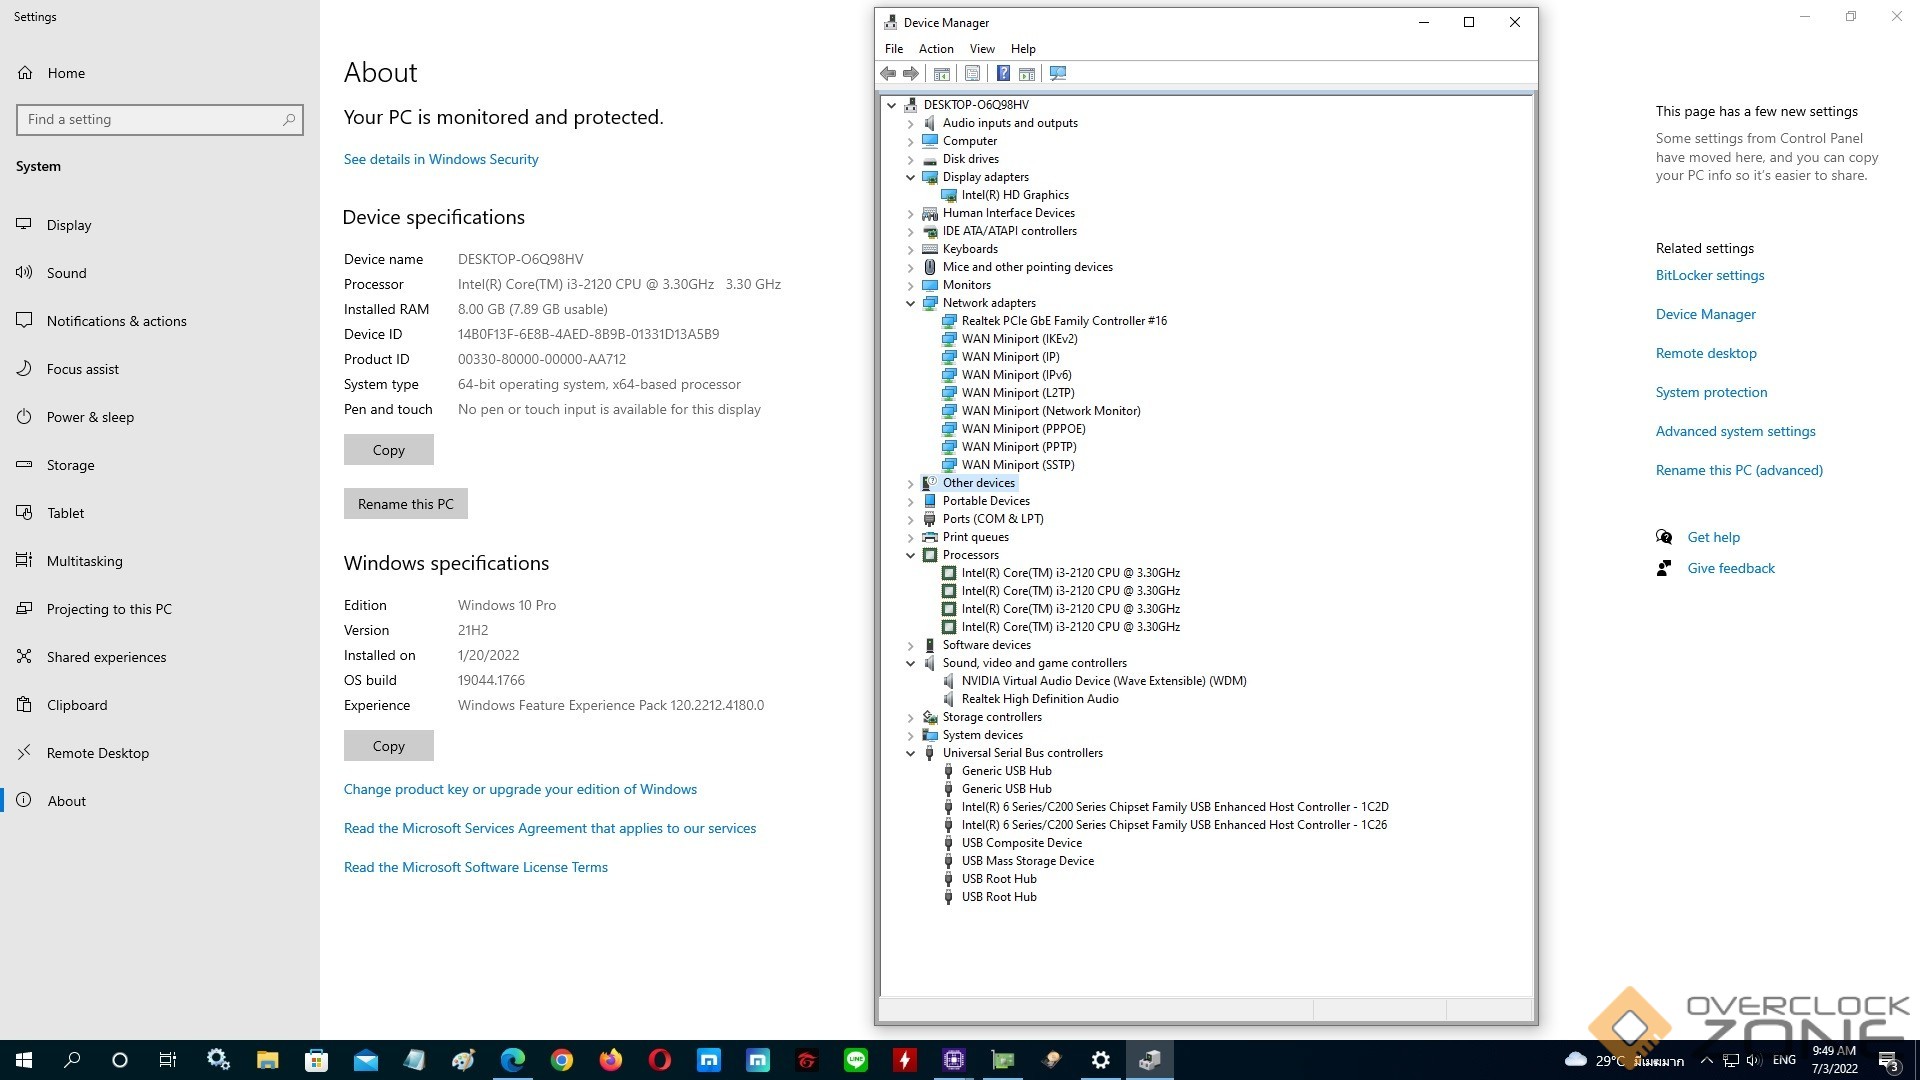Expand the Audio inputs and outputs node
Screen dimensions: 1920x1080
click(x=910, y=124)
